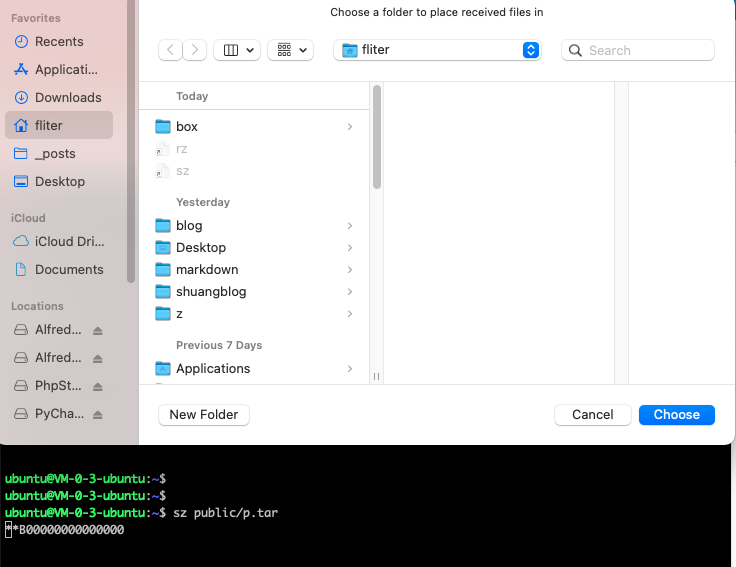Click the Choose button
Image resolution: width=736 pixels, height=567 pixels.
point(676,414)
